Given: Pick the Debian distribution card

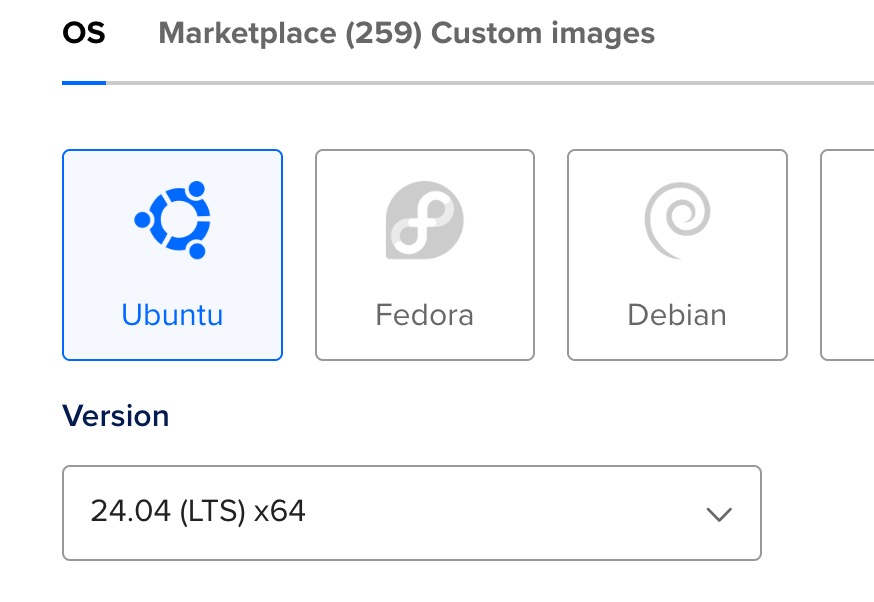Looking at the screenshot, I should (677, 255).
